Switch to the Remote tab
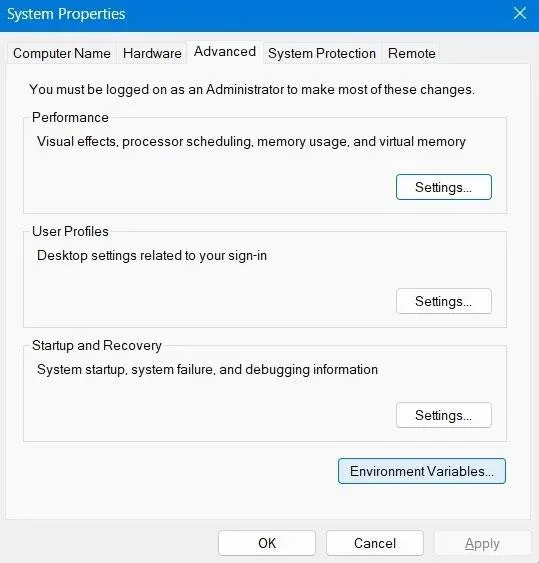The height and width of the screenshot is (563, 539). pos(412,53)
